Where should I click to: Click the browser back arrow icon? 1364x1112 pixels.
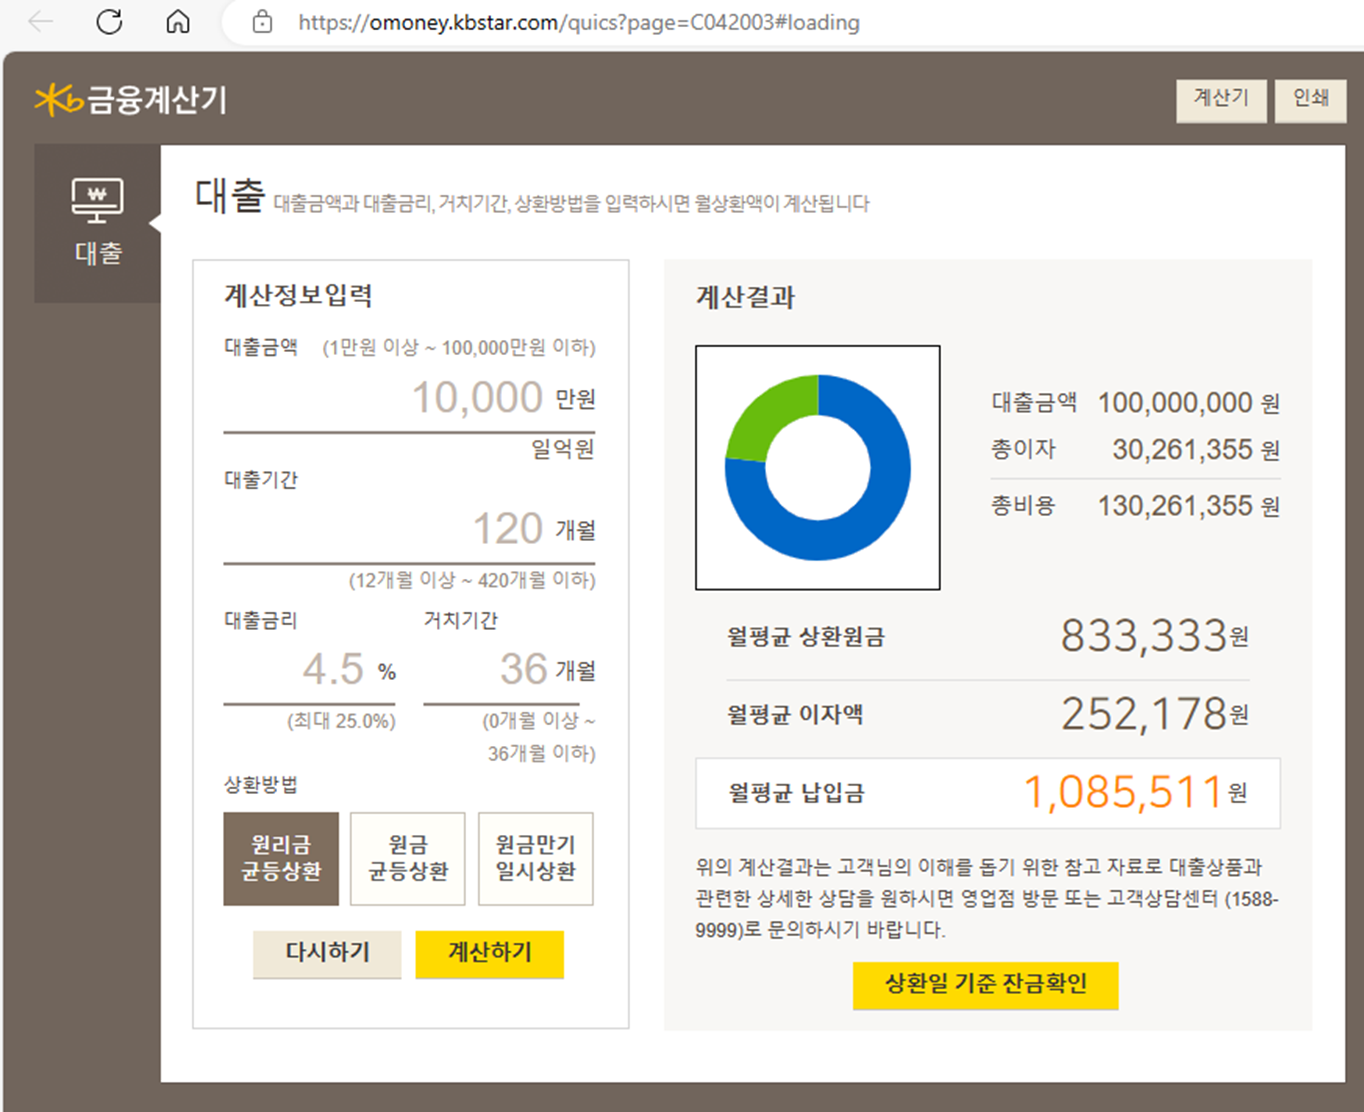[40, 22]
